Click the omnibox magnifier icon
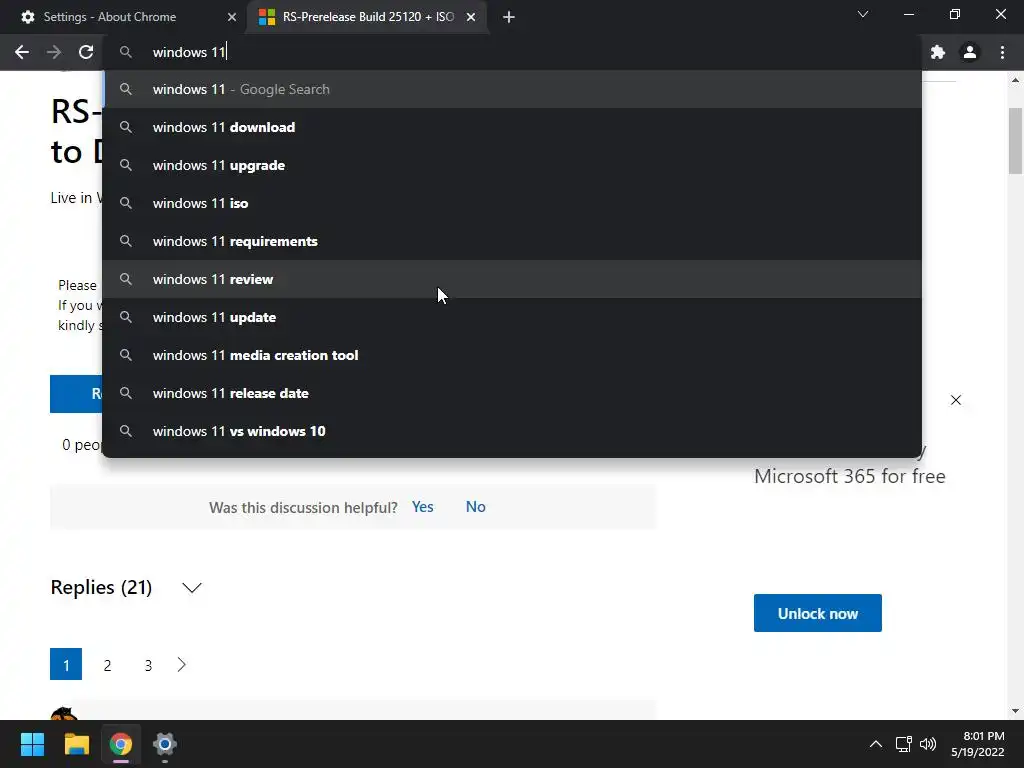 (x=126, y=52)
